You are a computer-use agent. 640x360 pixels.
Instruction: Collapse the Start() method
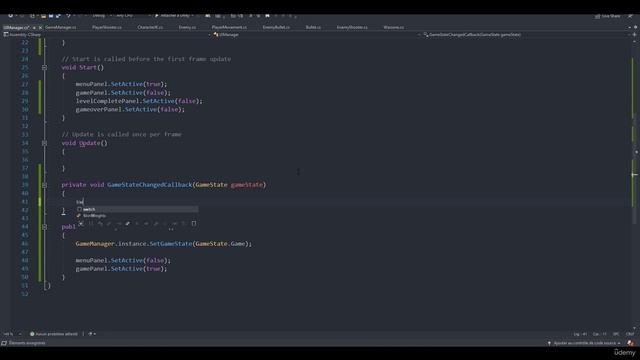44,68
